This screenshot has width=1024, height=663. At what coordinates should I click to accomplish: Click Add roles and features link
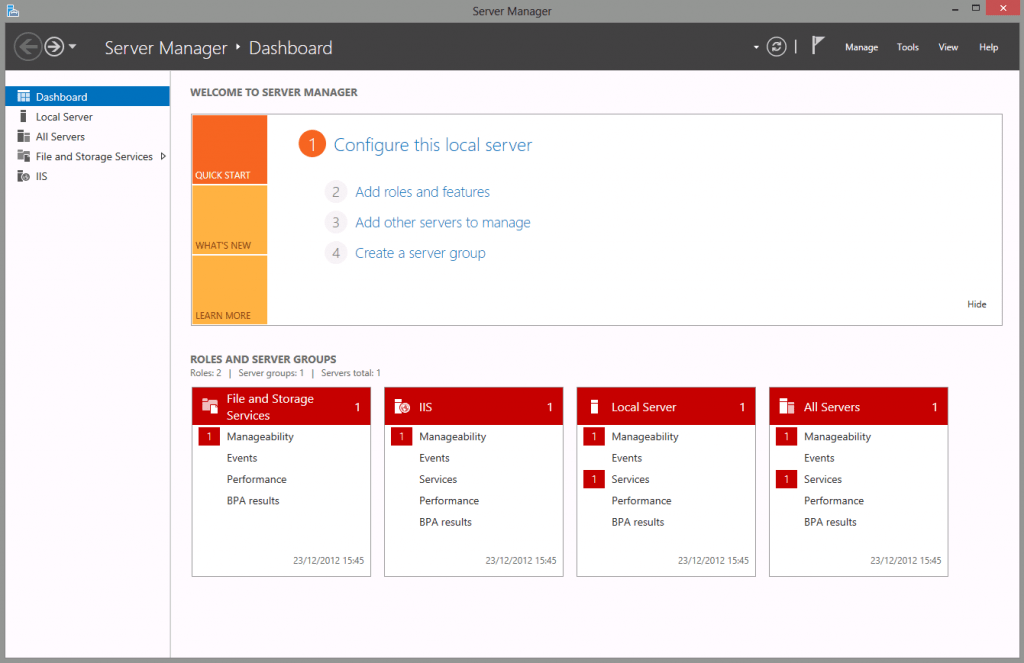click(x=423, y=192)
